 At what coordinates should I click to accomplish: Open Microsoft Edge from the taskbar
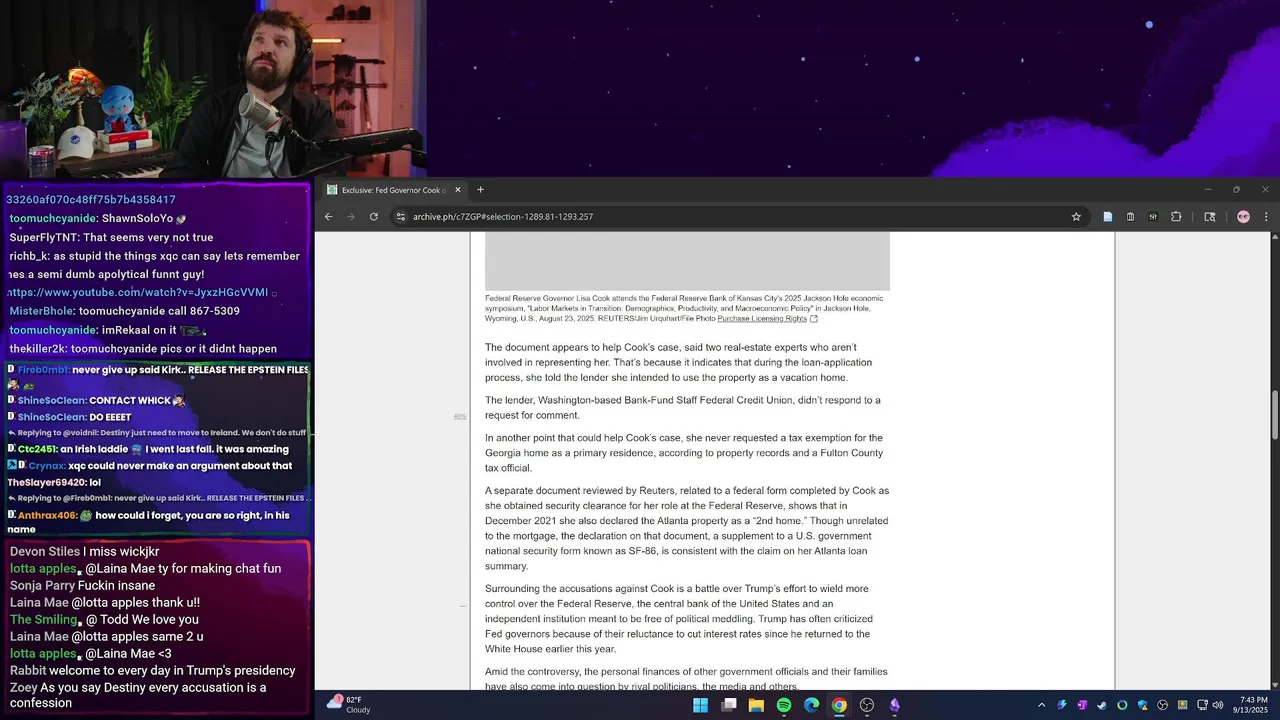coord(811,705)
